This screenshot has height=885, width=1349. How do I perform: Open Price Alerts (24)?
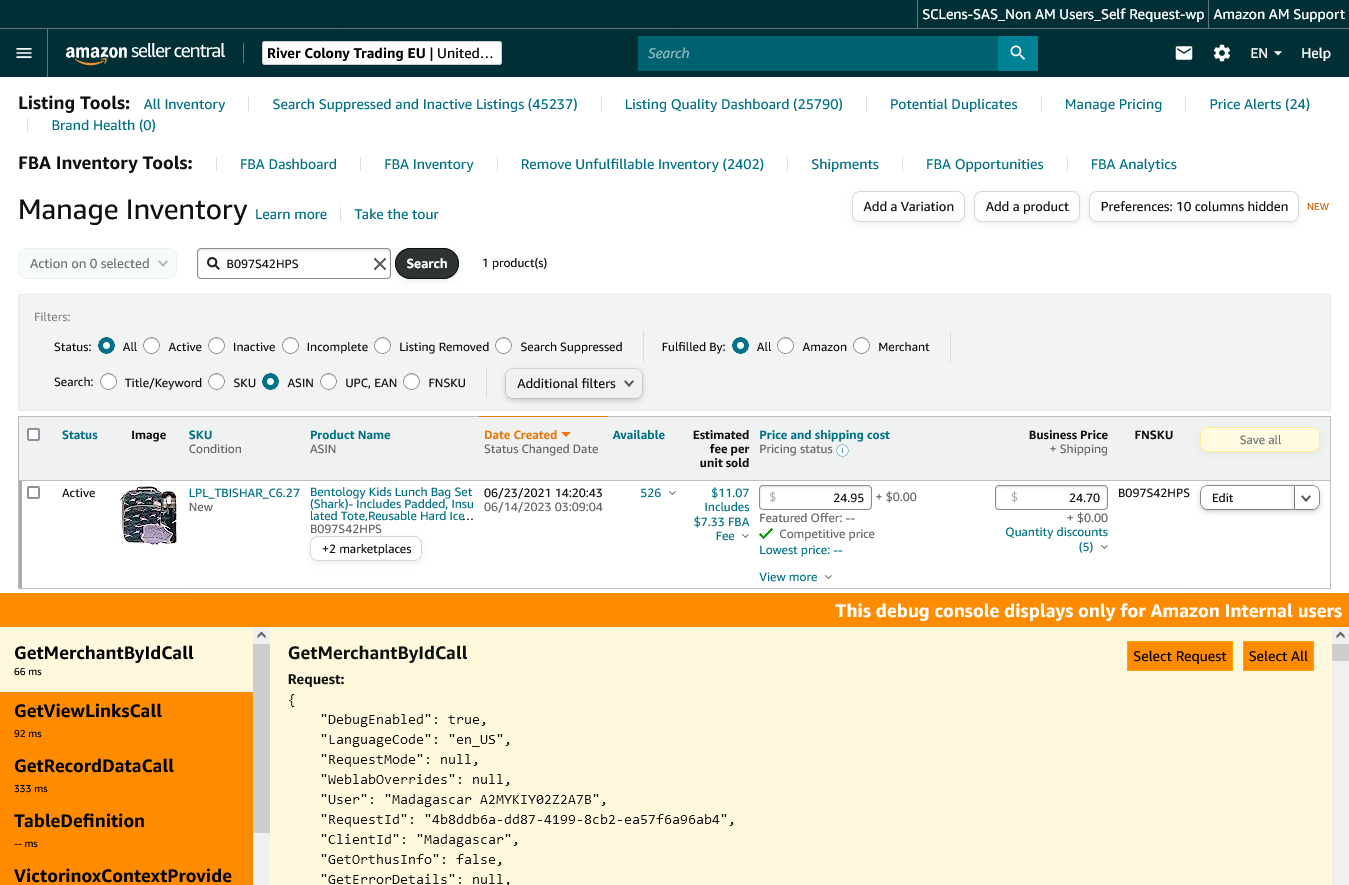tap(1259, 104)
